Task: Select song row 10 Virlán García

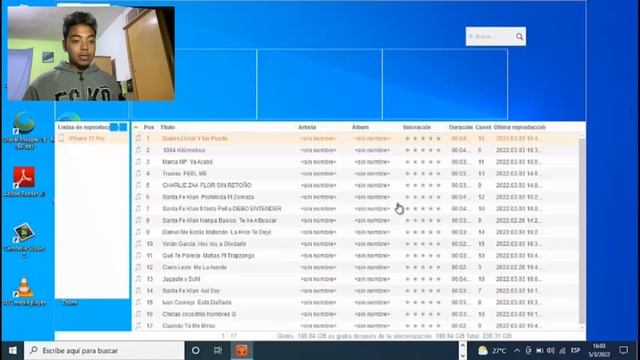Action: (x=356, y=244)
